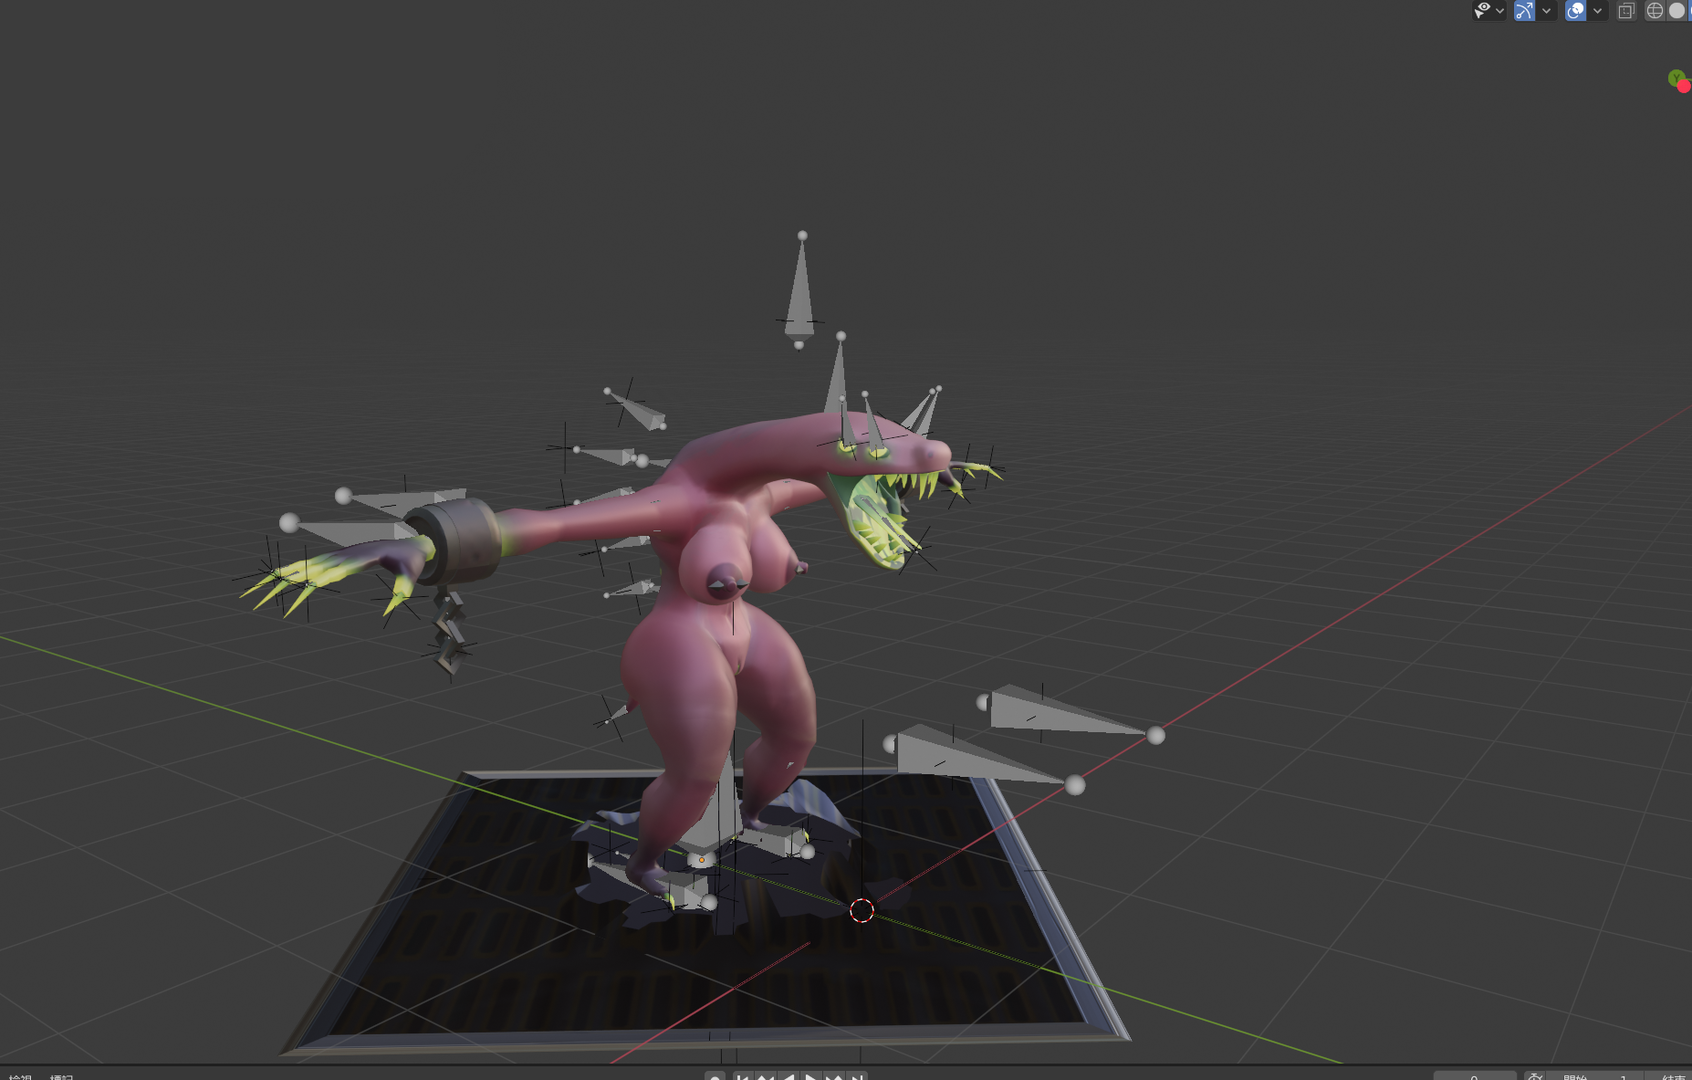
Task: Toggle viewport gizmos display
Action: [x=1524, y=11]
